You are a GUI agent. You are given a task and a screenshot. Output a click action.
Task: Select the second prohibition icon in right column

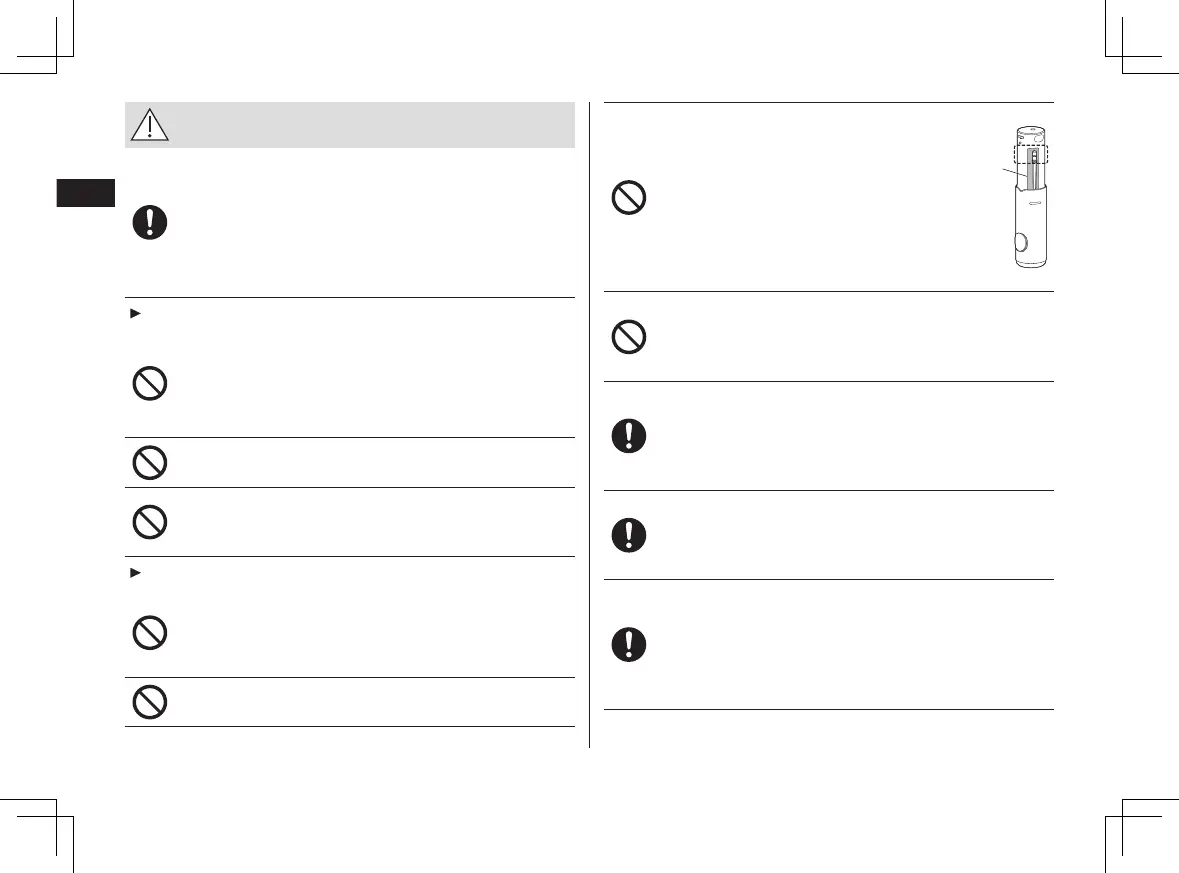[x=629, y=336]
